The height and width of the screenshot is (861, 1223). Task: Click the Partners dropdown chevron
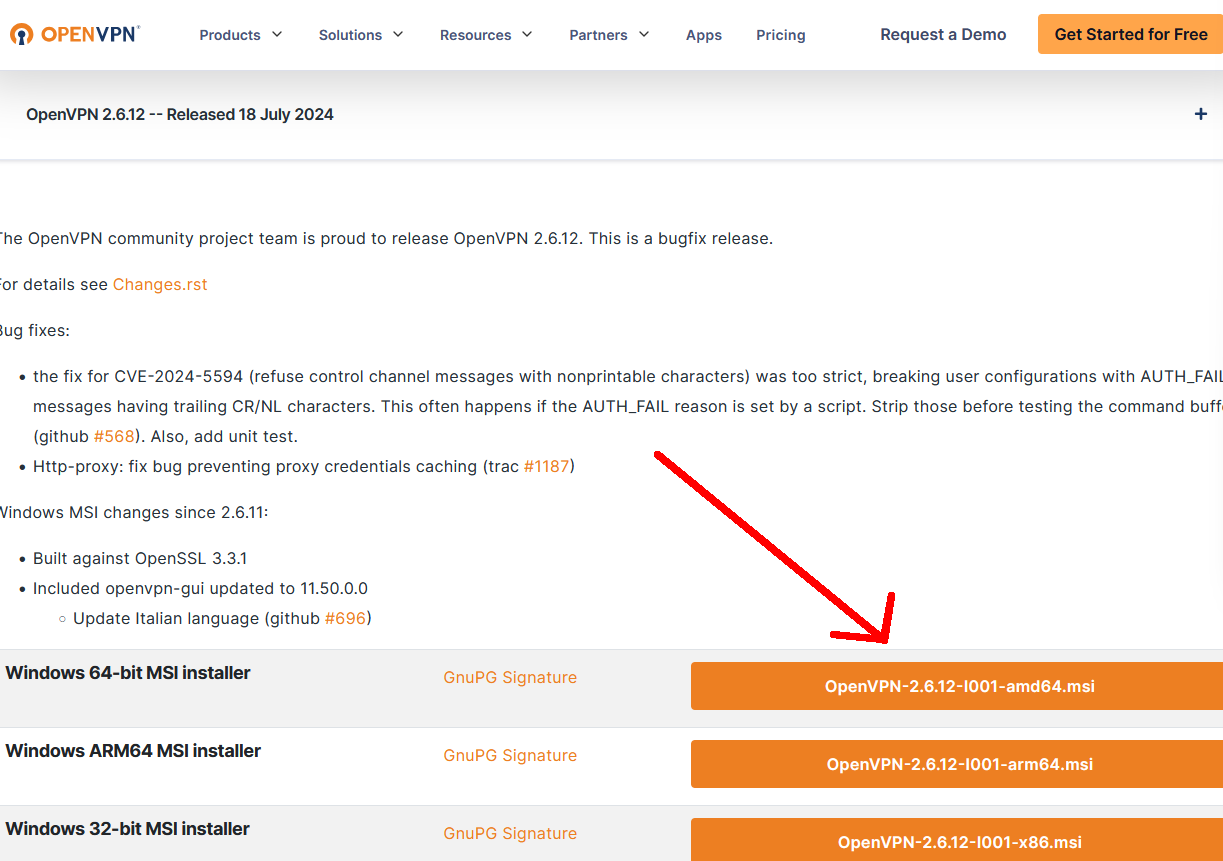tap(644, 35)
